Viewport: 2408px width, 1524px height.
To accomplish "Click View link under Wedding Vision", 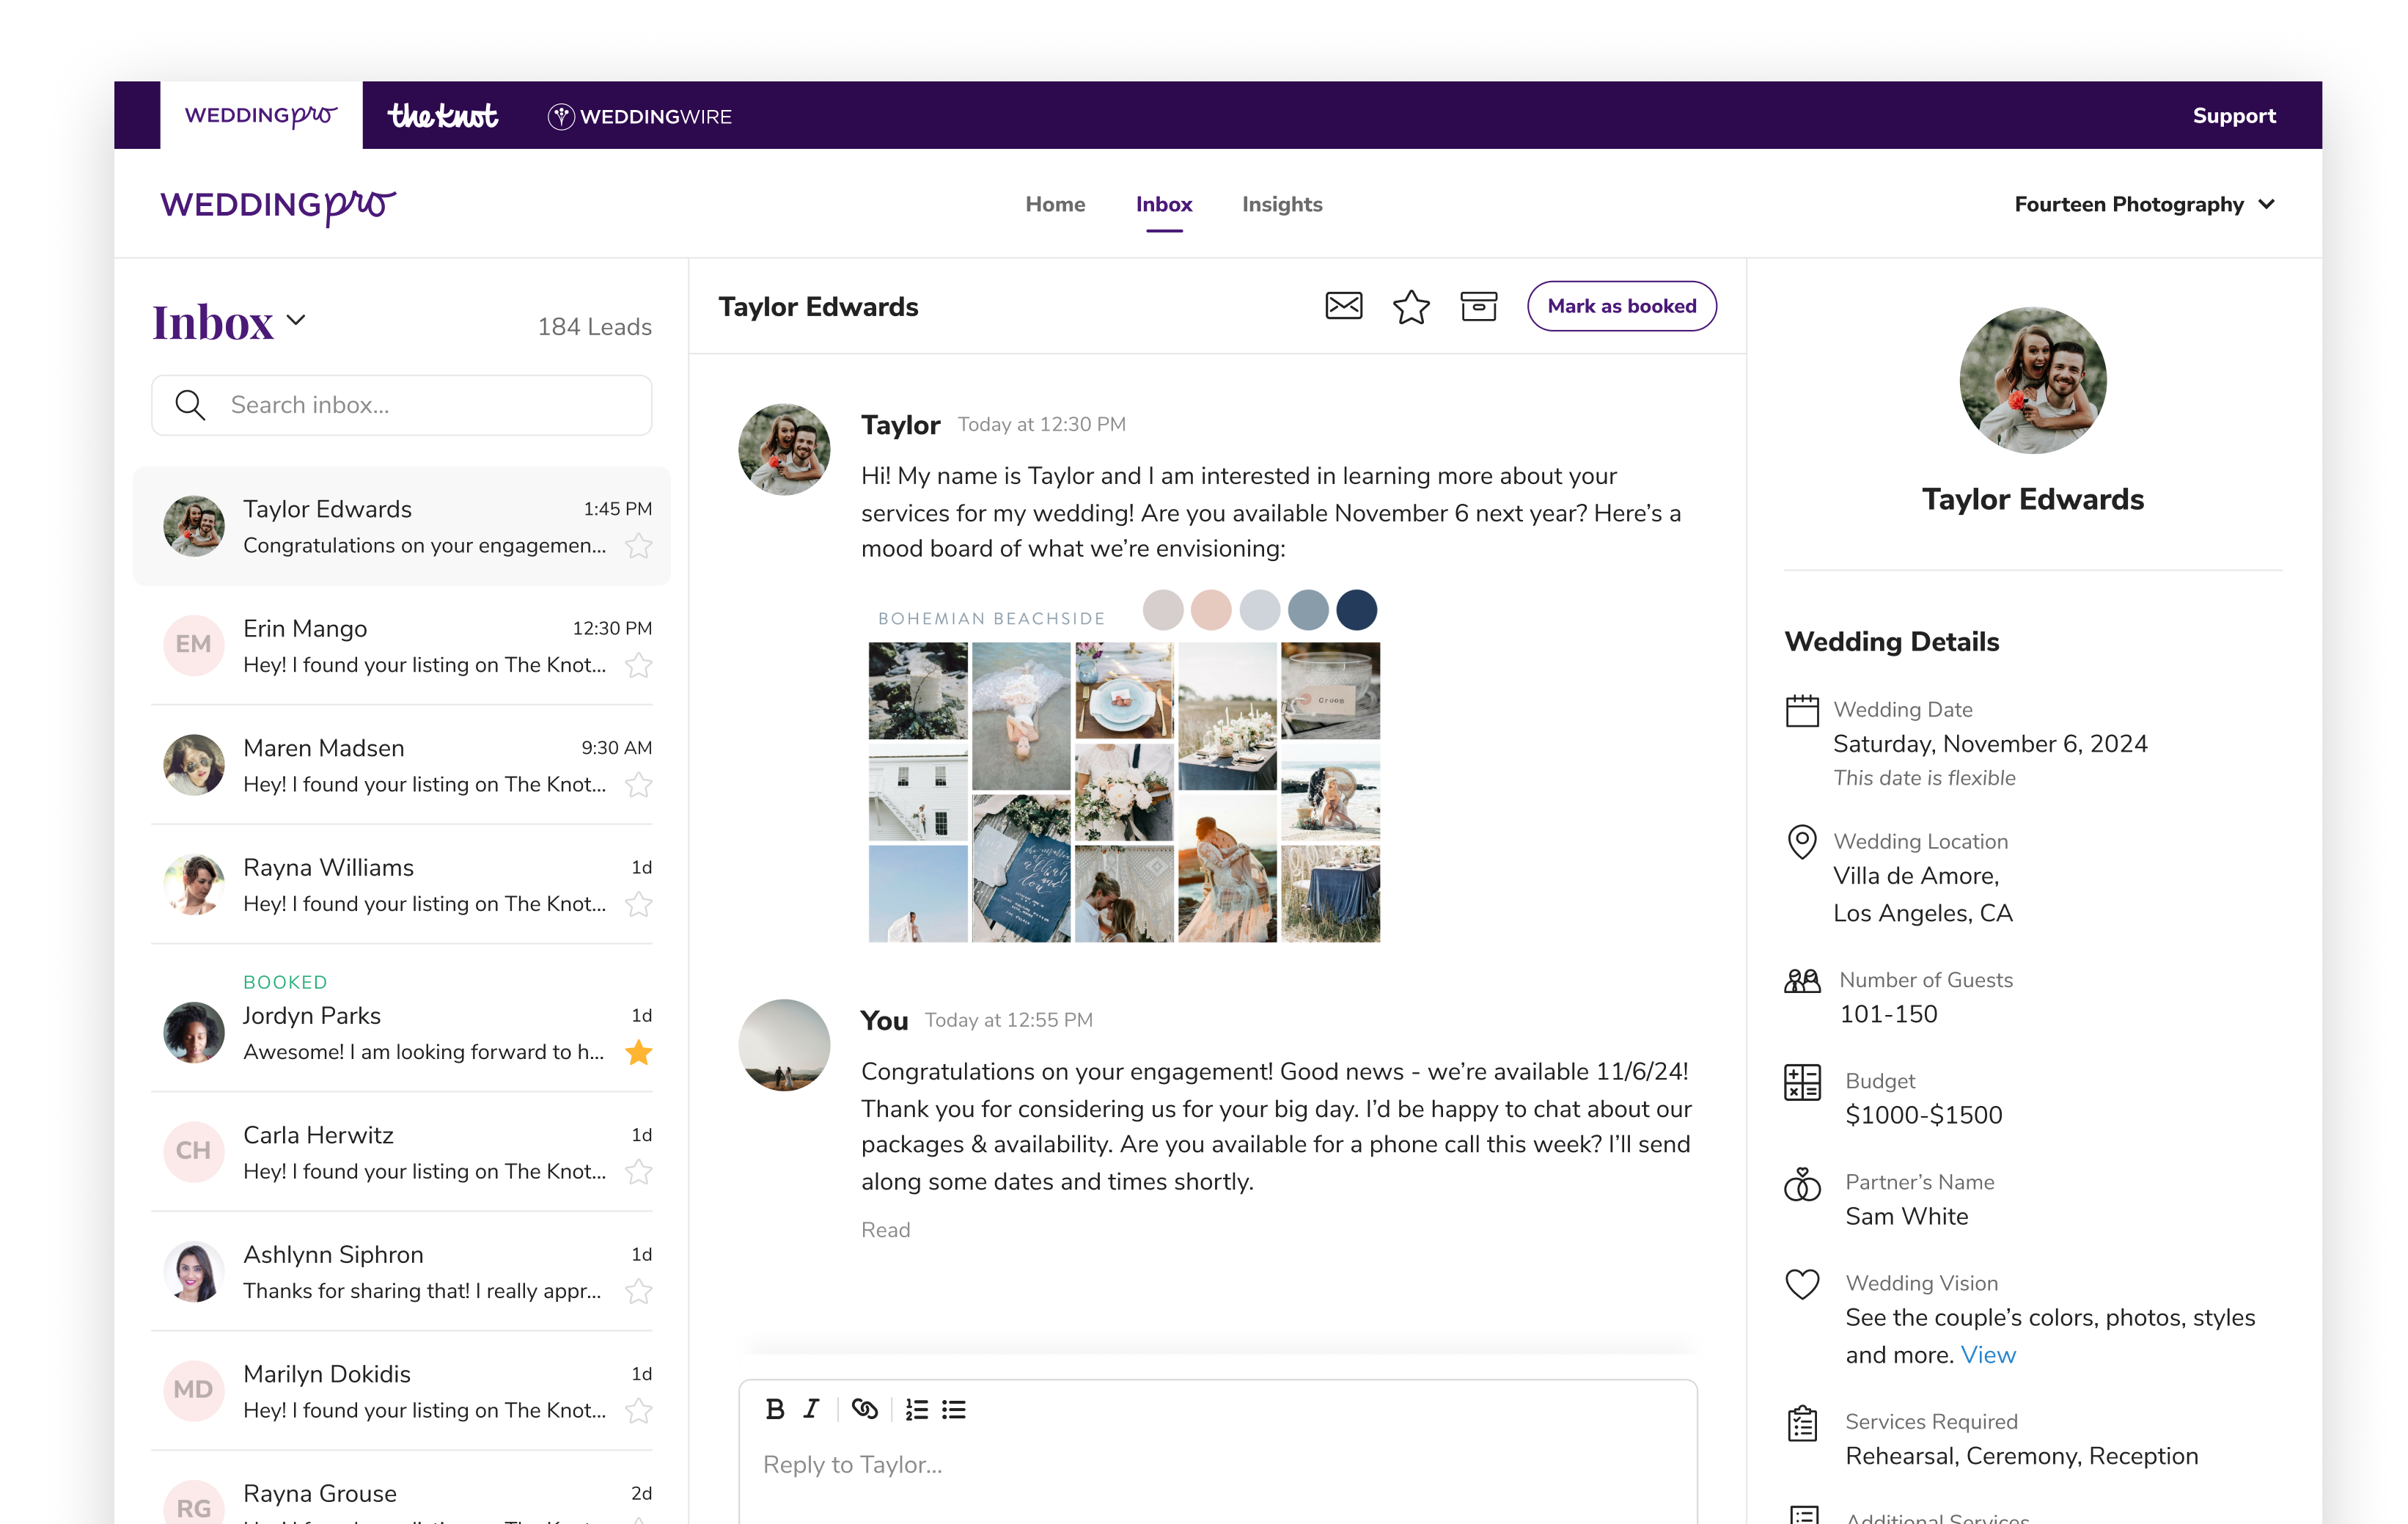I will (x=1988, y=1354).
